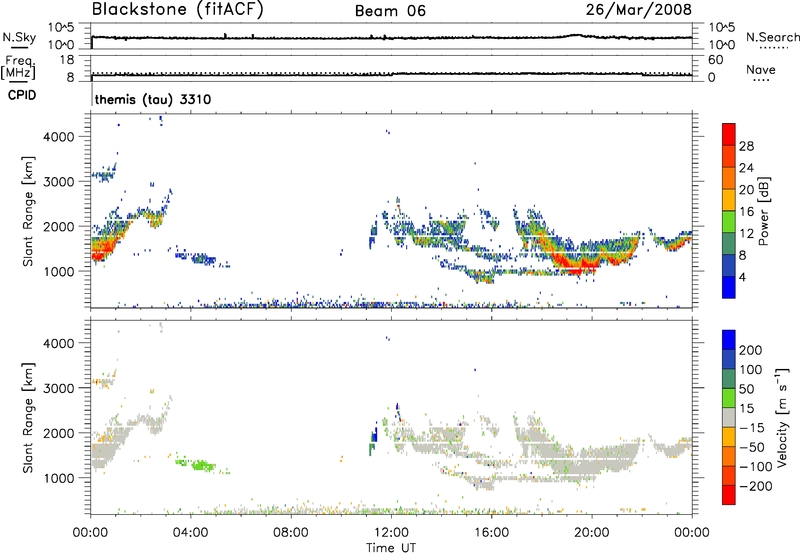Click '3000' on velocity panel range axis
The image size is (800, 554).
(x=59, y=388)
